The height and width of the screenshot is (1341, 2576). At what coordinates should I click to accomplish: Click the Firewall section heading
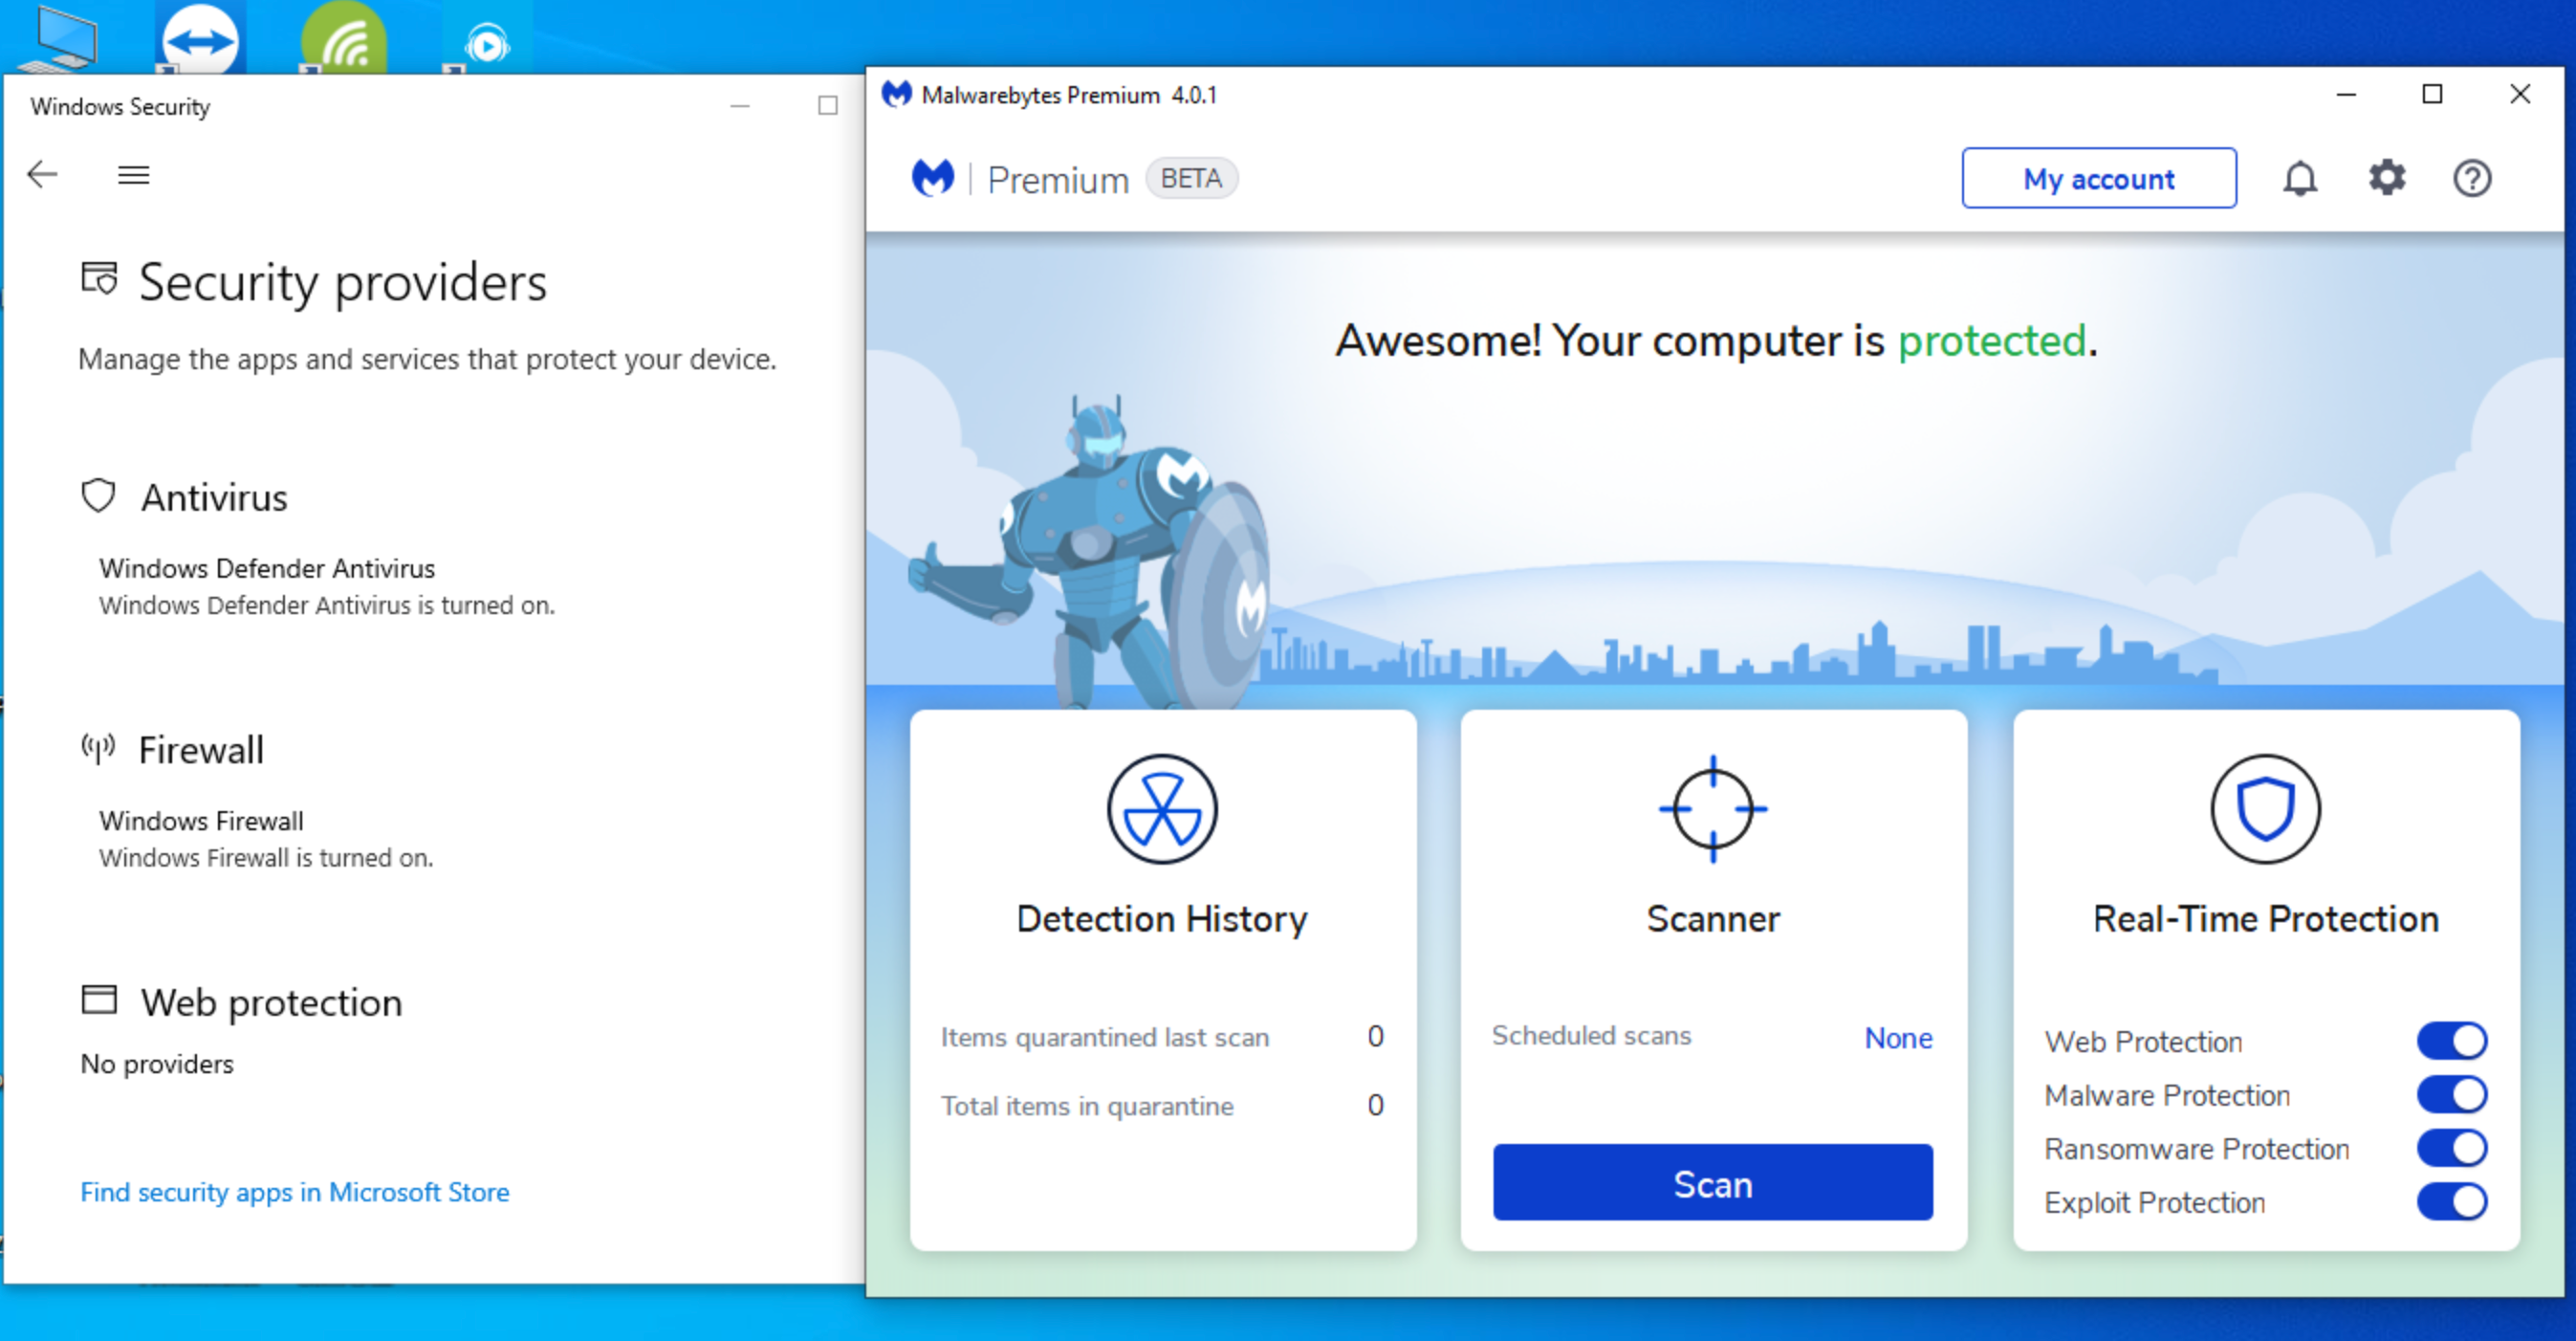pos(201,749)
